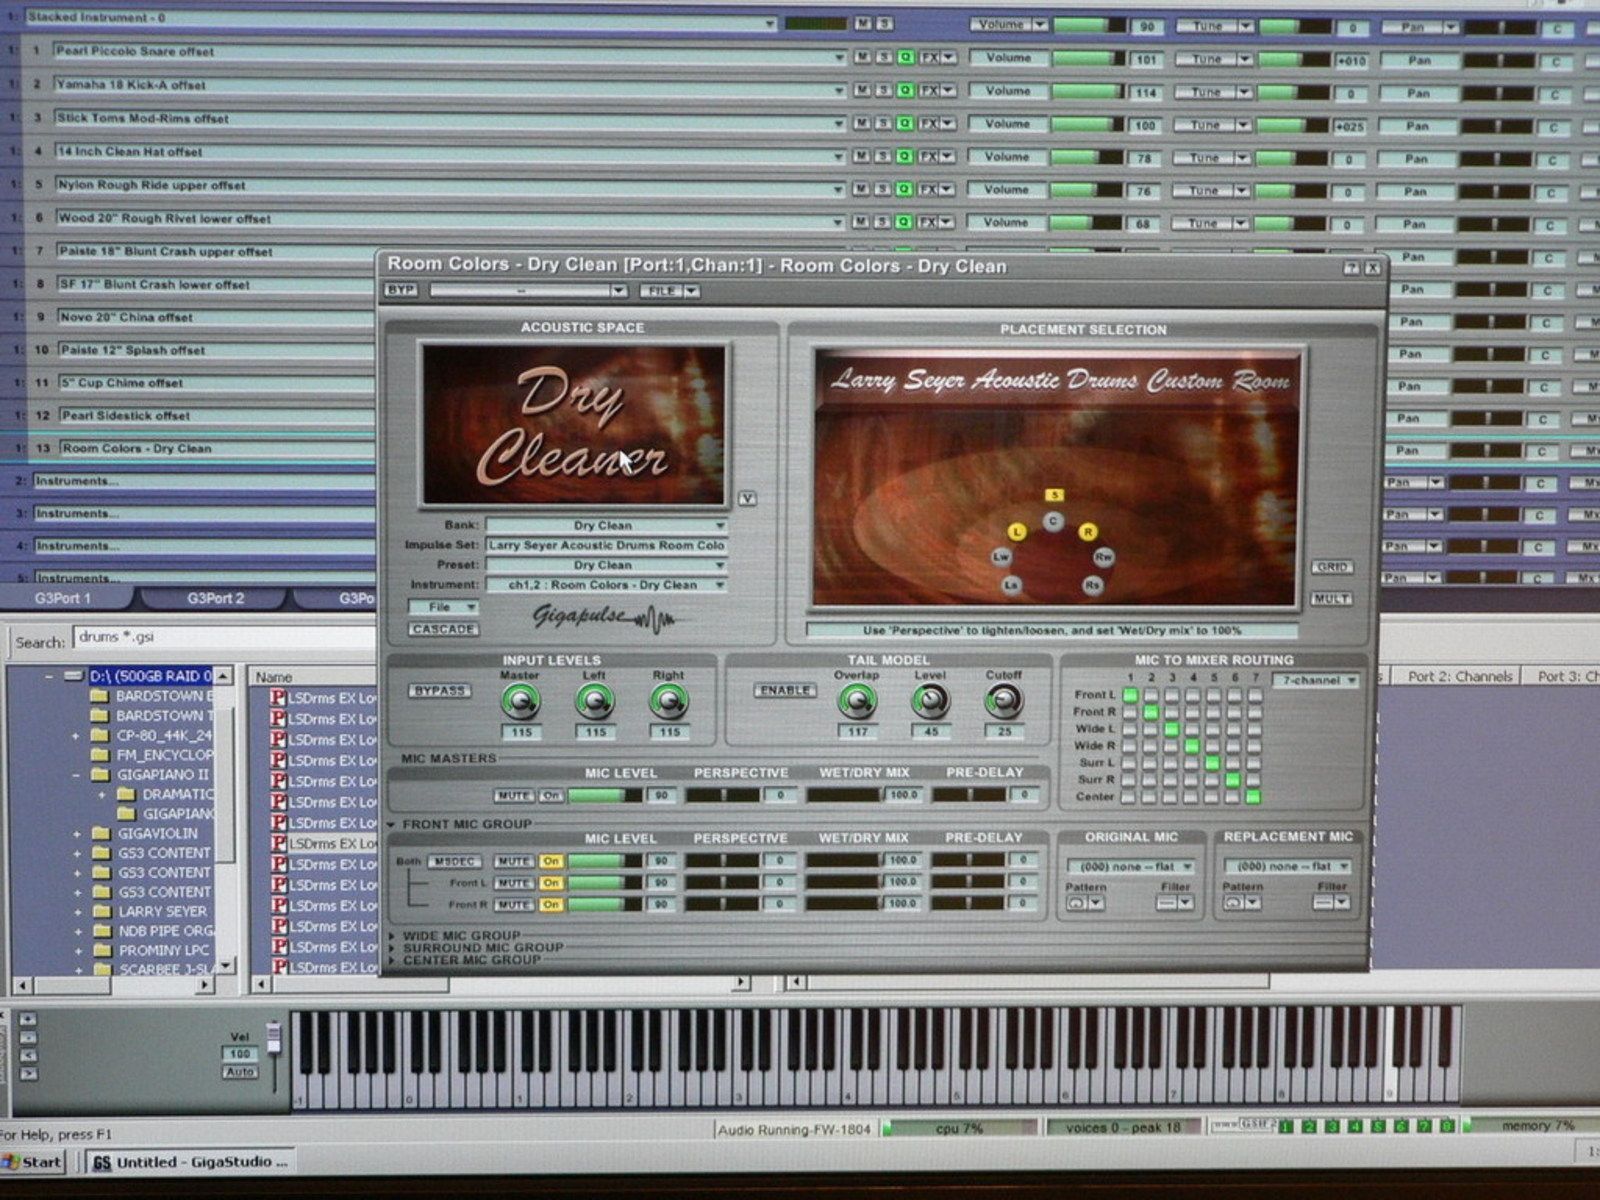Click the Search field containing drums *.gsi
The width and height of the screenshot is (1600, 1200).
pos(225,639)
